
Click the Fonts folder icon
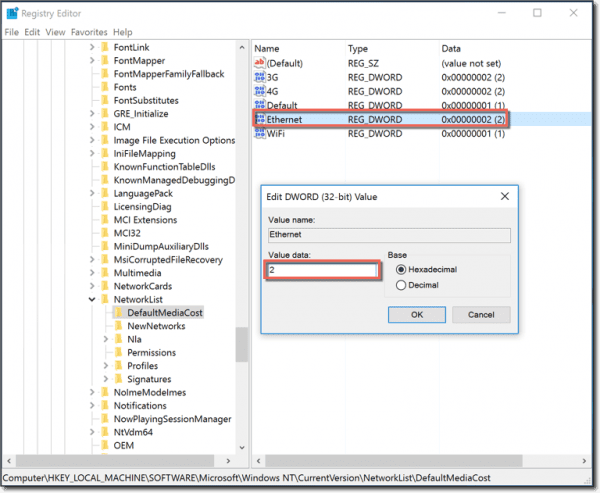(105, 87)
